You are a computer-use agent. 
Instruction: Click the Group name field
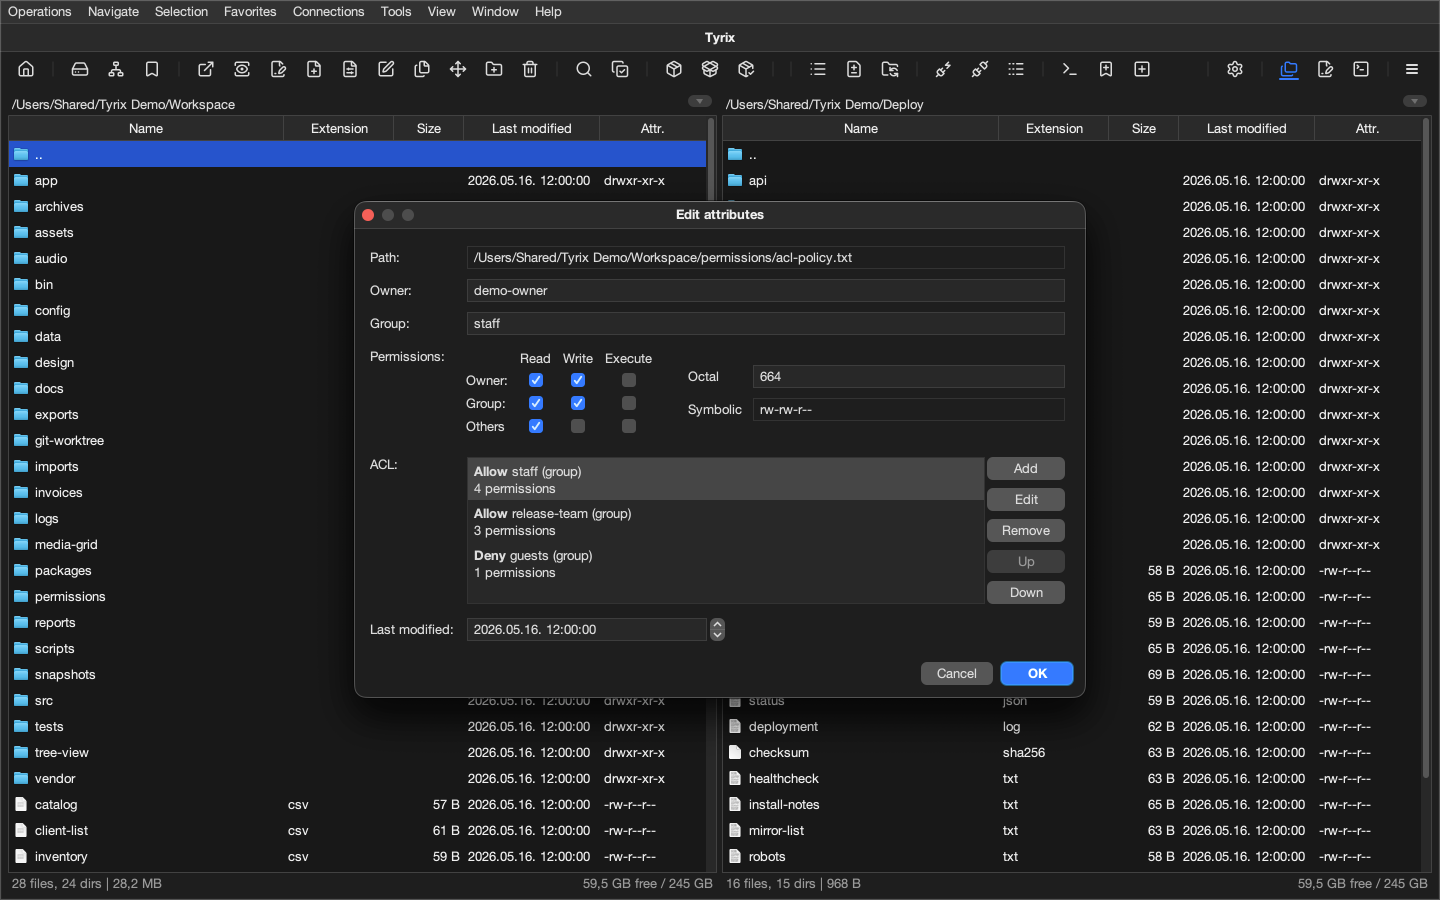pos(766,324)
